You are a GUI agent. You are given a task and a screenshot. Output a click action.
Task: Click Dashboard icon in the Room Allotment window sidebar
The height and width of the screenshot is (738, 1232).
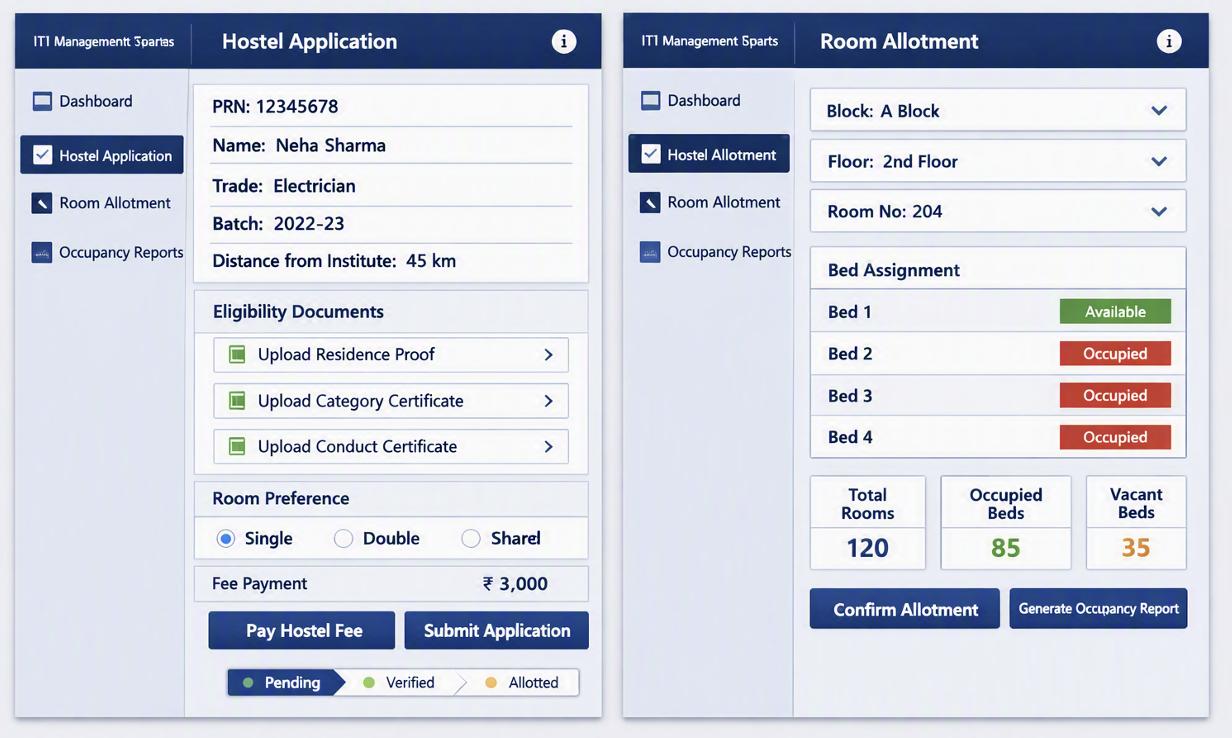[650, 100]
